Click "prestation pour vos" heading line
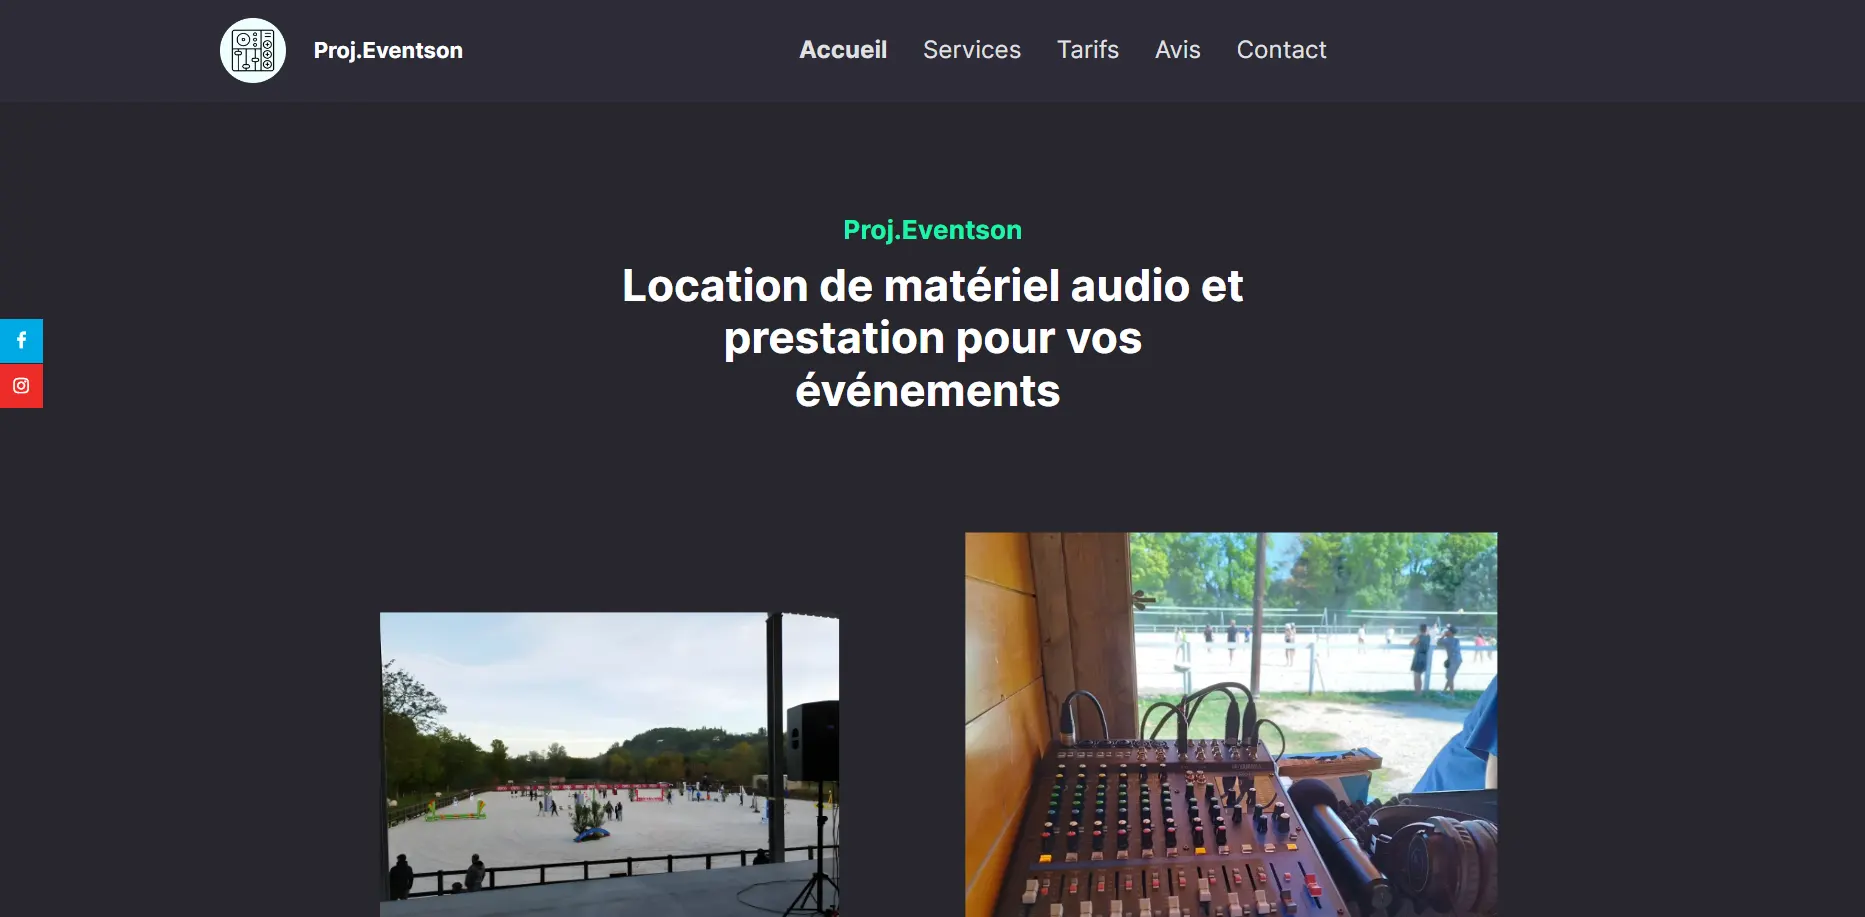This screenshot has height=917, width=1865. pos(932,338)
